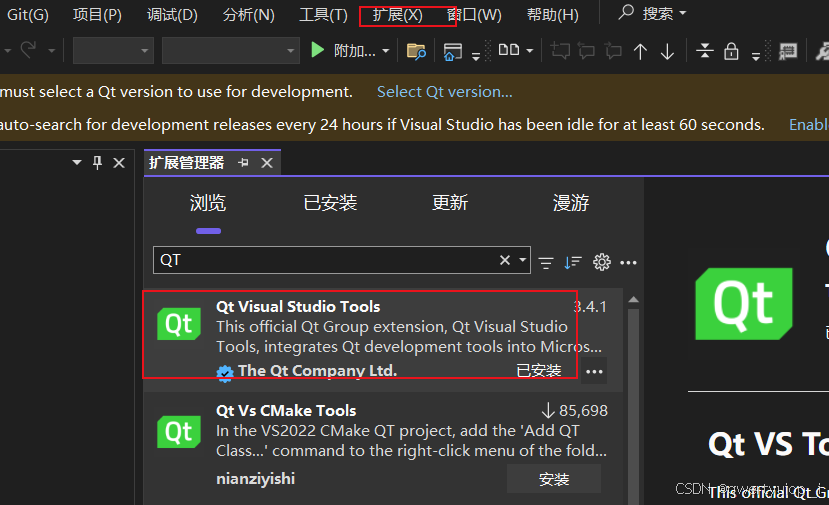Switch to the 漫游 tab
829x505 pixels.
pos(570,203)
